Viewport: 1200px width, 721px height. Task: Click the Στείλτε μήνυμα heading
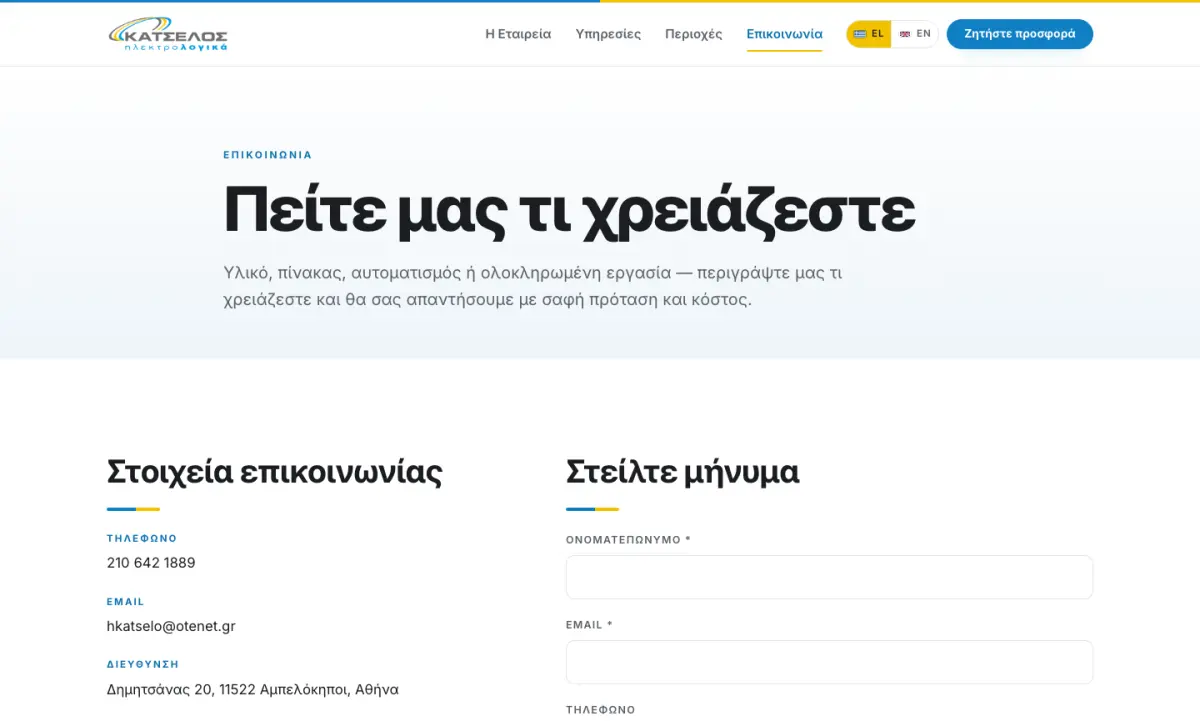(x=682, y=471)
